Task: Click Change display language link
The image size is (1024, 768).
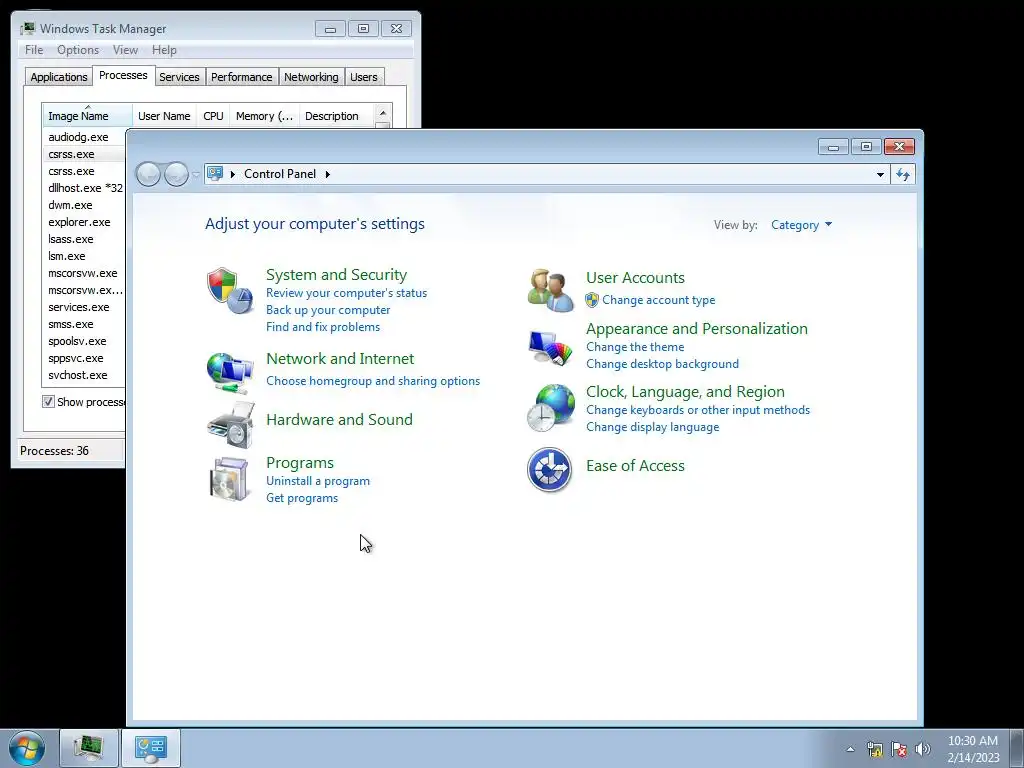Action: click(652, 427)
